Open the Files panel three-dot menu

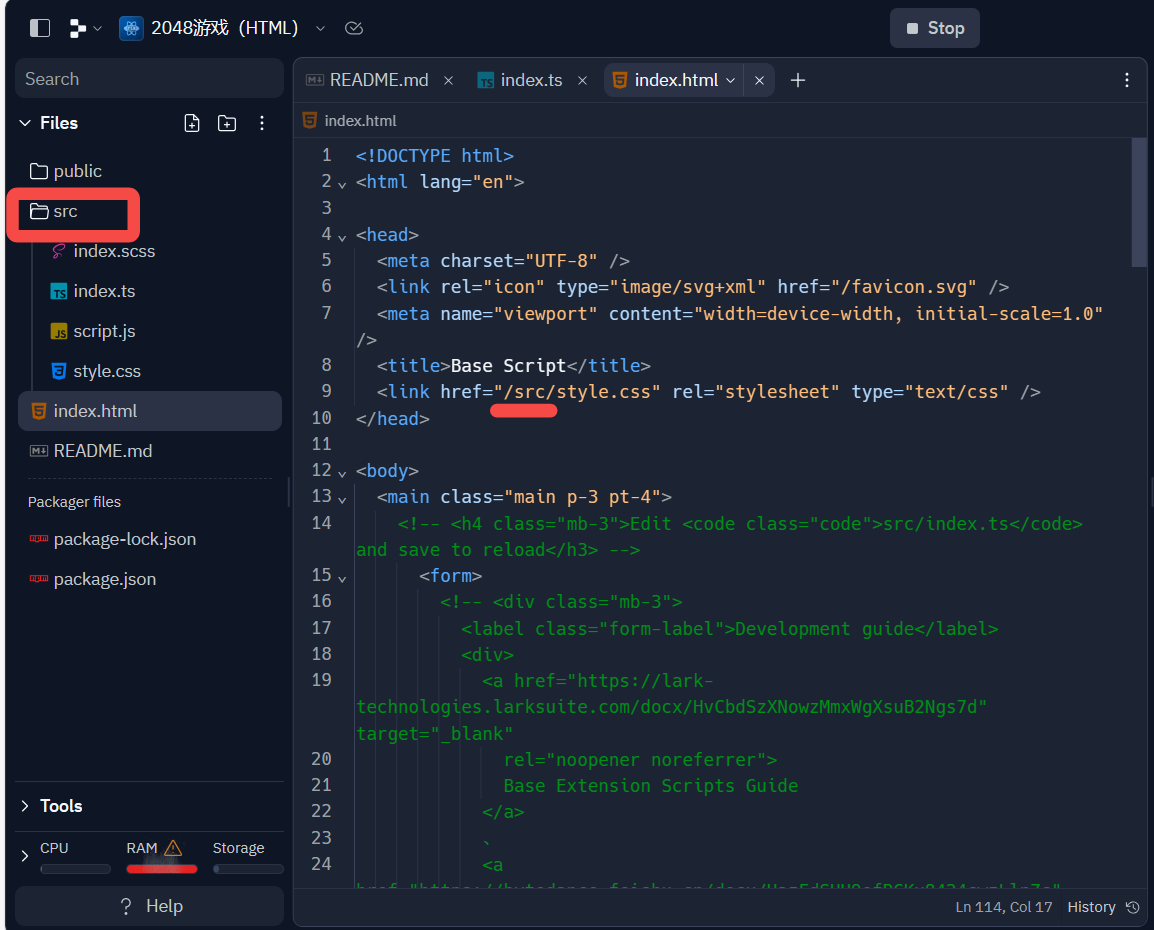coord(262,123)
